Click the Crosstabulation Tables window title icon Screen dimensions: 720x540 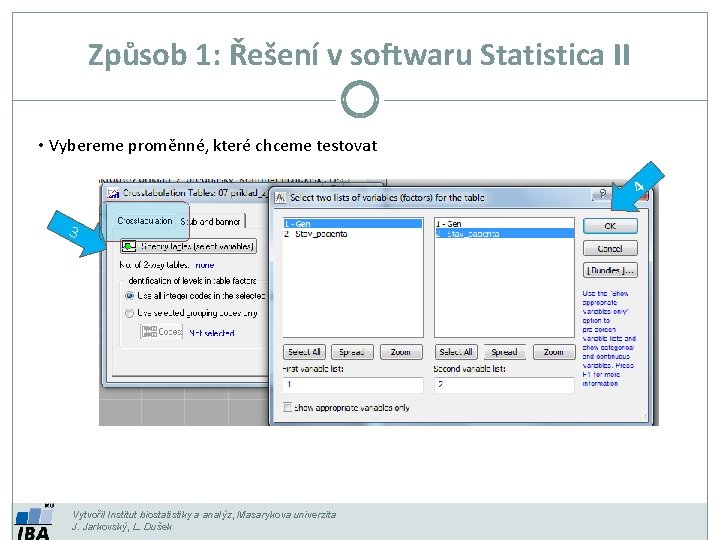[113, 193]
